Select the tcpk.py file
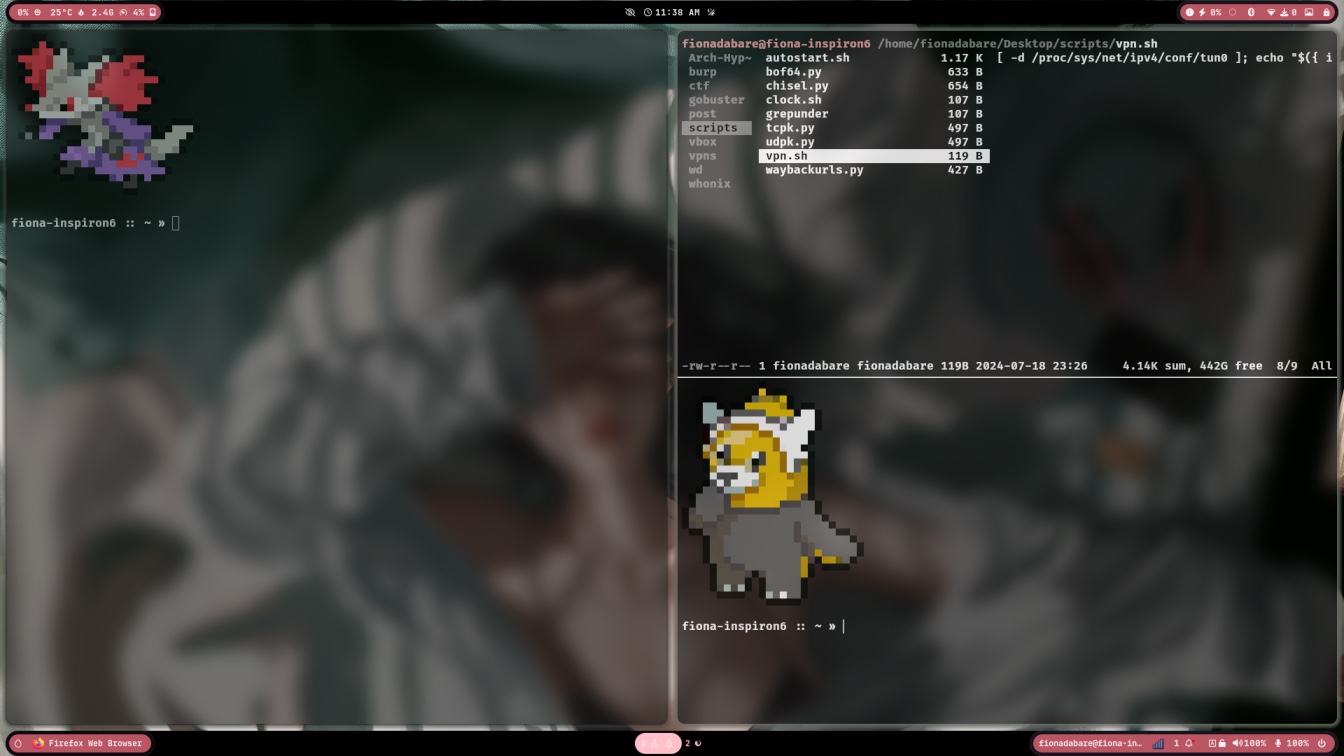 click(874, 128)
